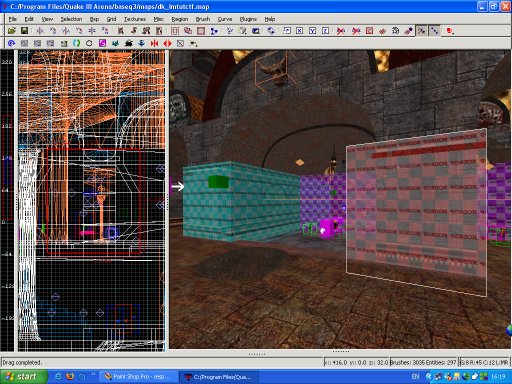Click the magenta square plugin icon

102,43
